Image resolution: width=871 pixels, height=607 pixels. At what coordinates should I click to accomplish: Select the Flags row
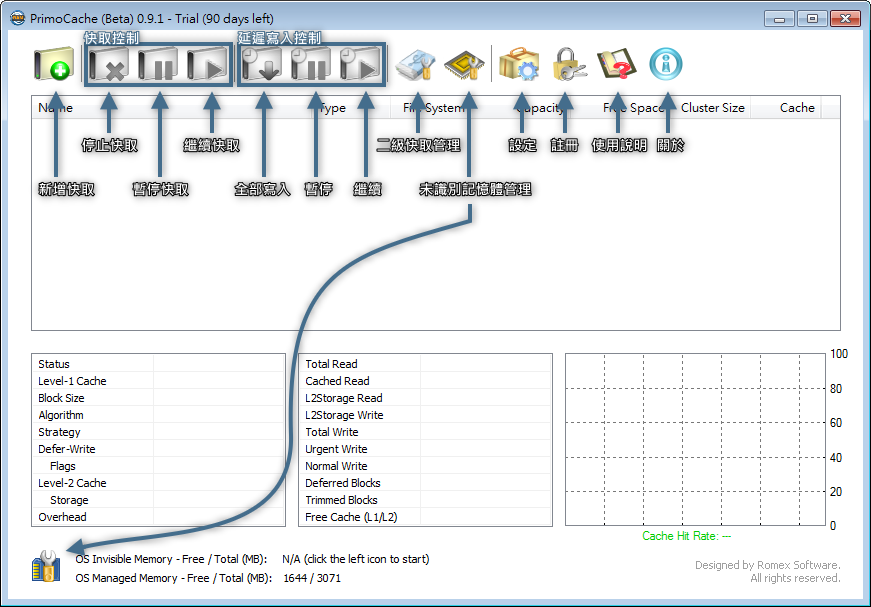coord(158,466)
